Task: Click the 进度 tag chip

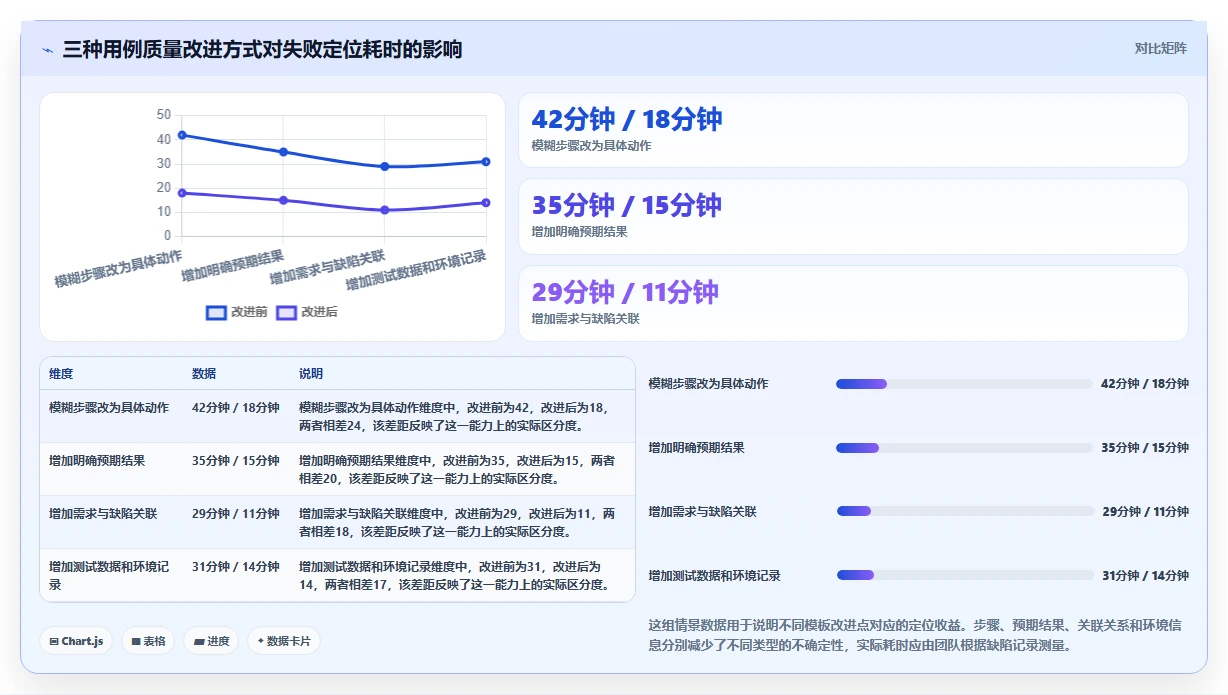Action: point(211,641)
